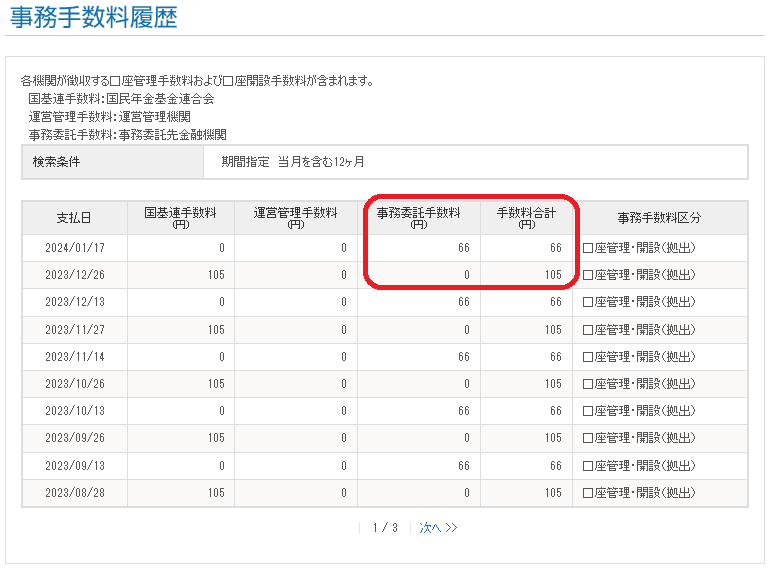
Task: Click the 事務委託手数料 column header
Action: point(418,217)
